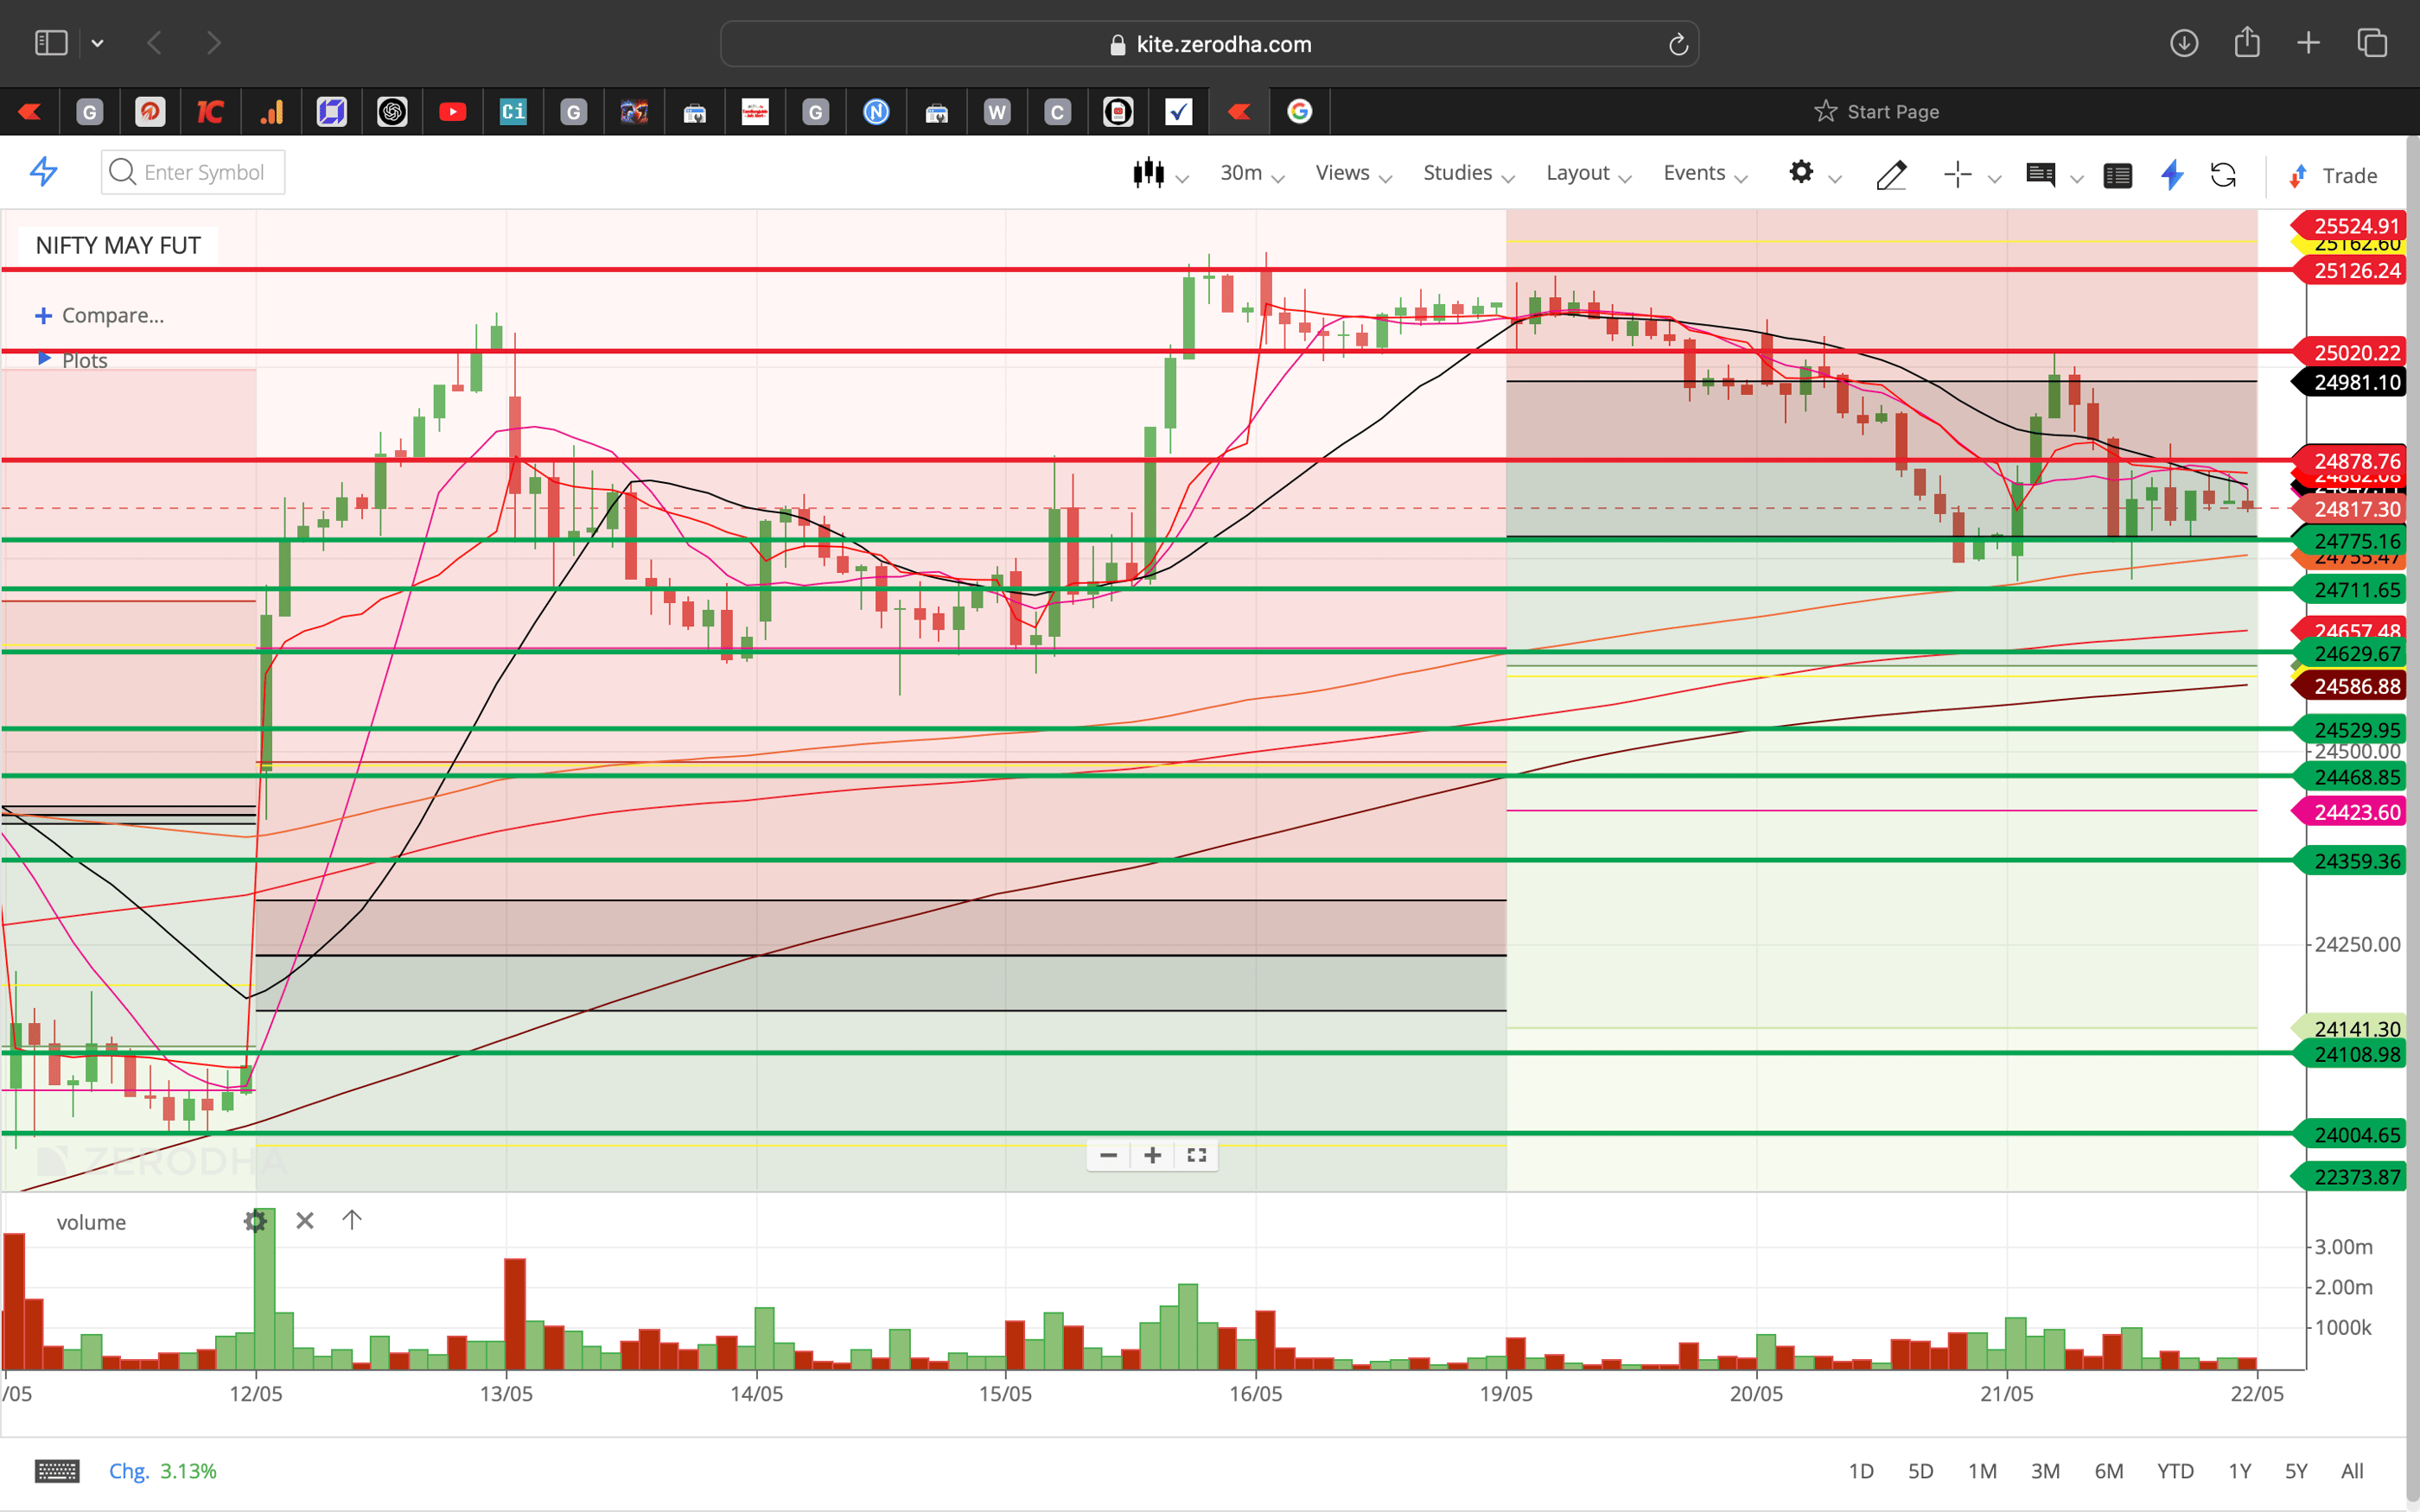The height and width of the screenshot is (1512, 2420).
Task: Refresh the chart with reload icon
Action: pyautogui.click(x=2225, y=175)
